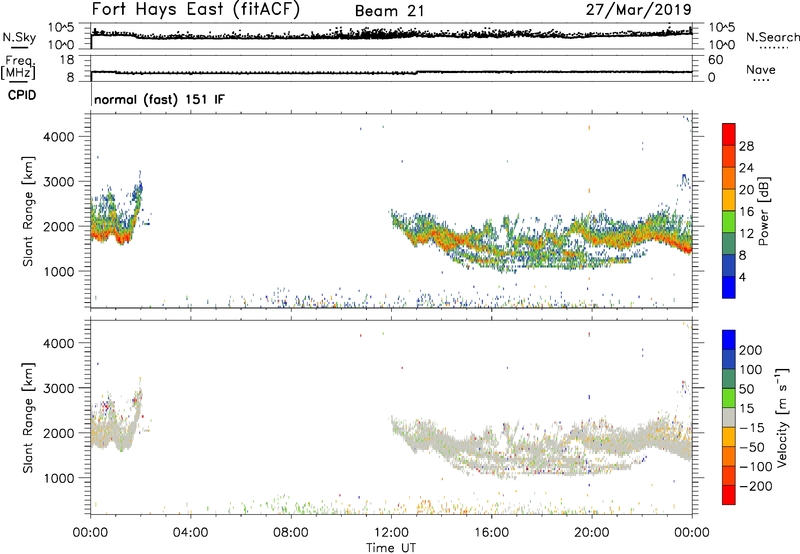The height and width of the screenshot is (554, 800).
Task: Click the 'Freq. [MHz]' label
Action: [18, 67]
